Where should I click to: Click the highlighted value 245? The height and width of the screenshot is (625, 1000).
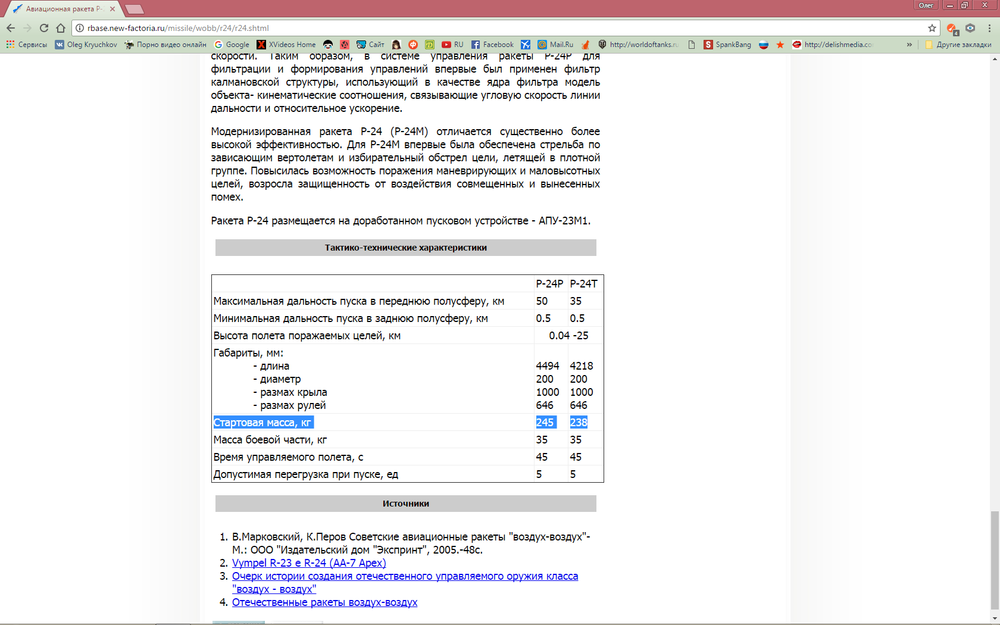coord(545,422)
